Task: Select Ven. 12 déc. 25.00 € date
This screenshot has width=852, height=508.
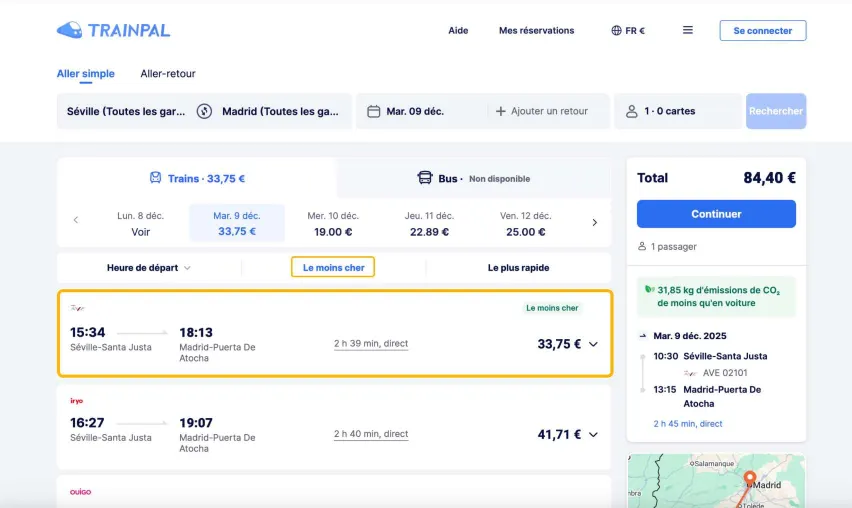Action: click(x=525, y=223)
